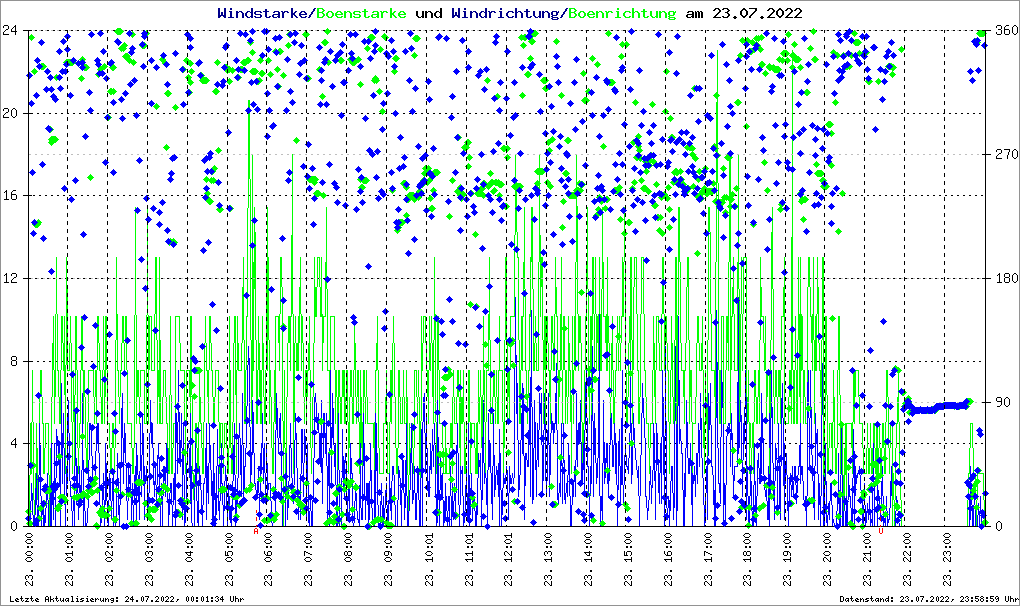
Task: Click the "23. 09:00" time axis label
Action: click(388, 559)
